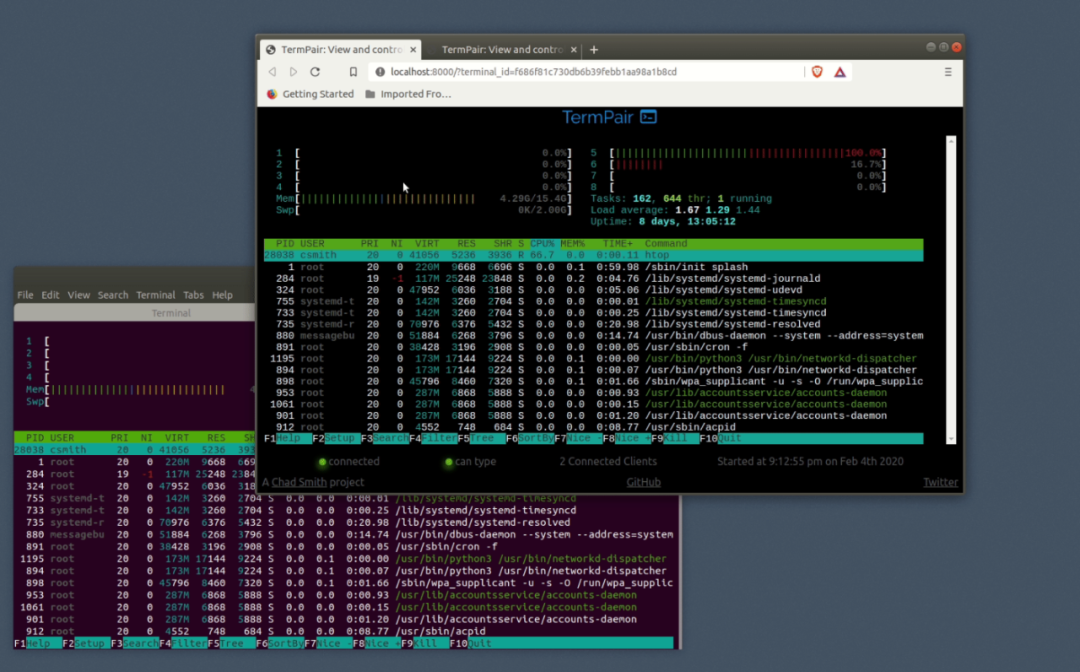The height and width of the screenshot is (672, 1080).
Task: Click the site info icon in address bar
Action: point(380,72)
